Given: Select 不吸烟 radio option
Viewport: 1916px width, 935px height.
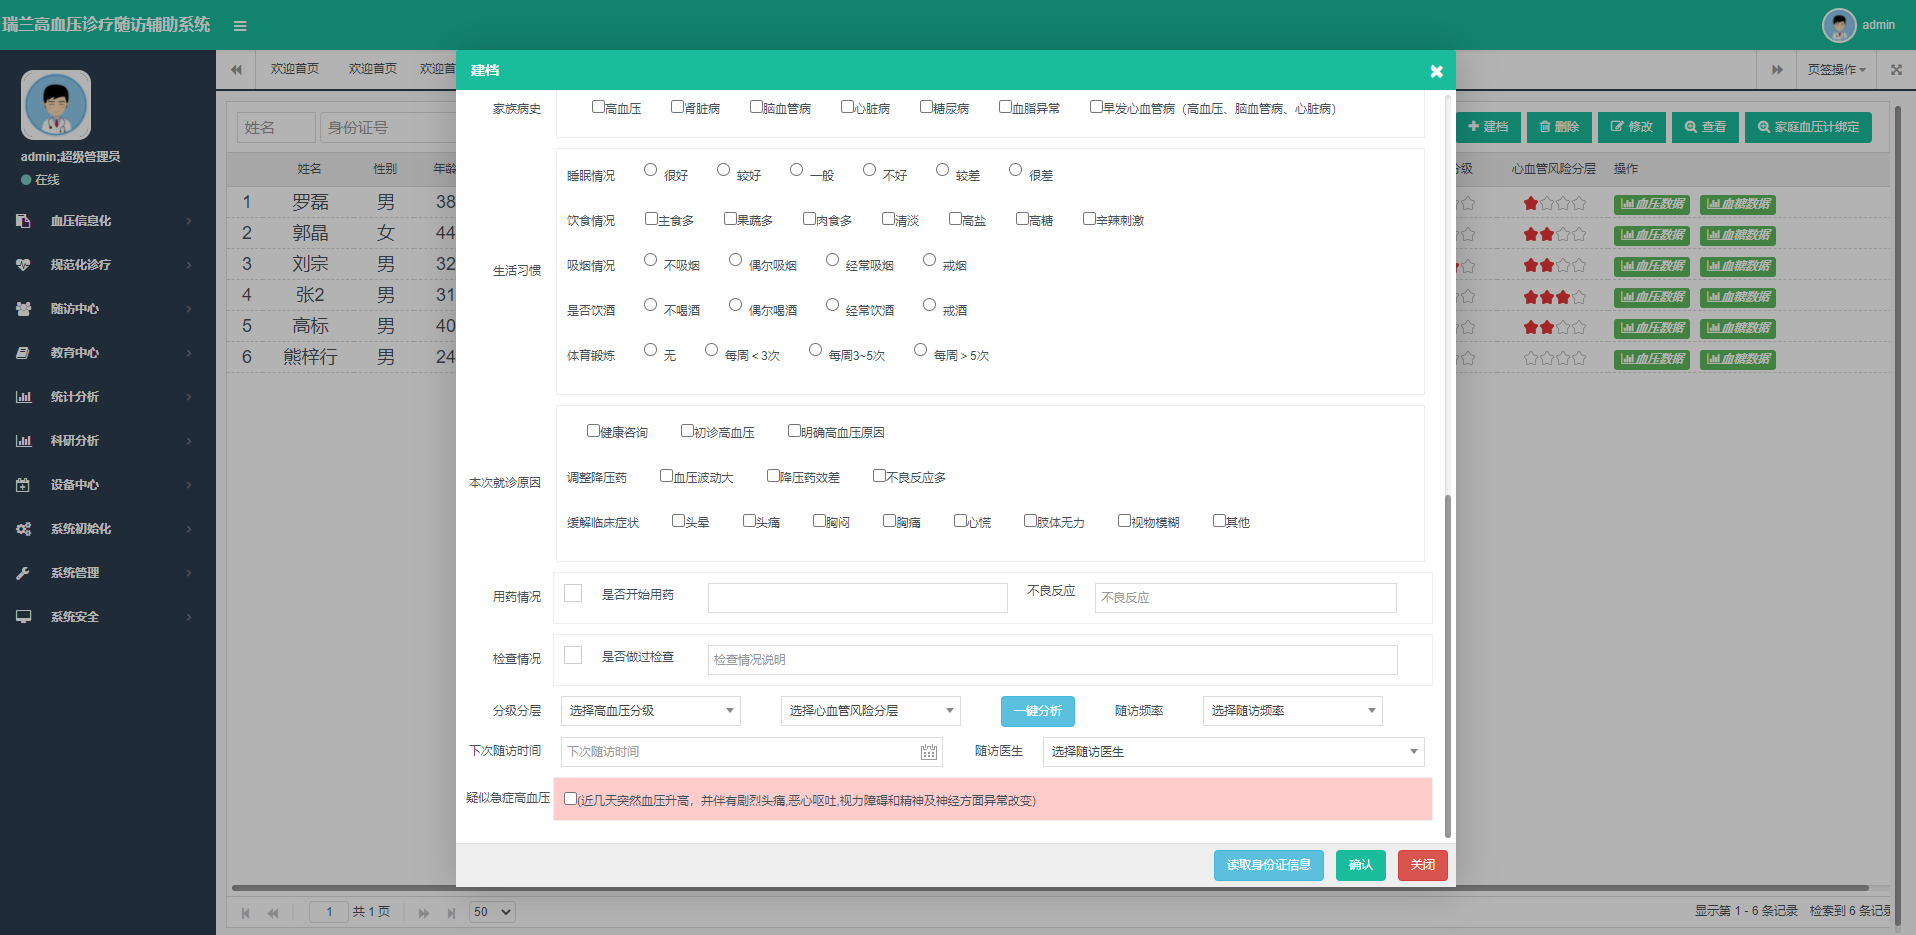Looking at the screenshot, I should pos(651,260).
